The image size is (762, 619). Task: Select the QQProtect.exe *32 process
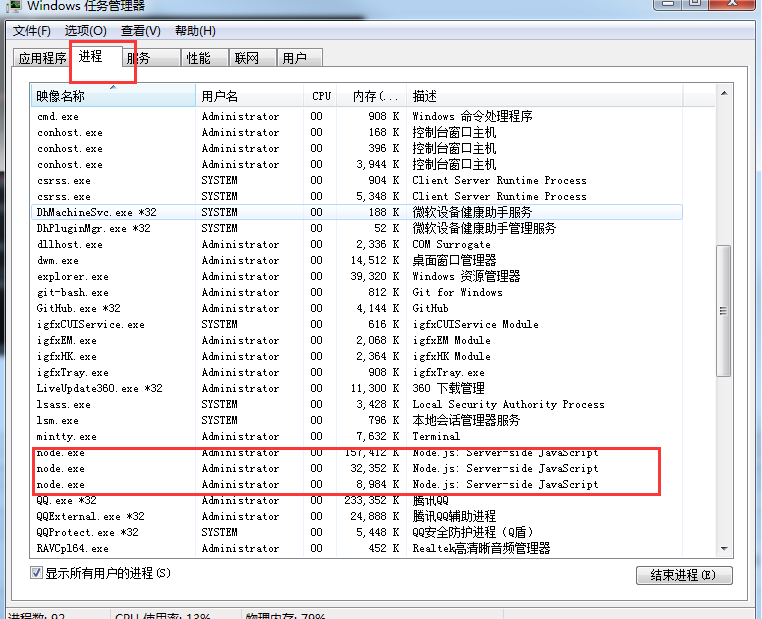click(357, 533)
